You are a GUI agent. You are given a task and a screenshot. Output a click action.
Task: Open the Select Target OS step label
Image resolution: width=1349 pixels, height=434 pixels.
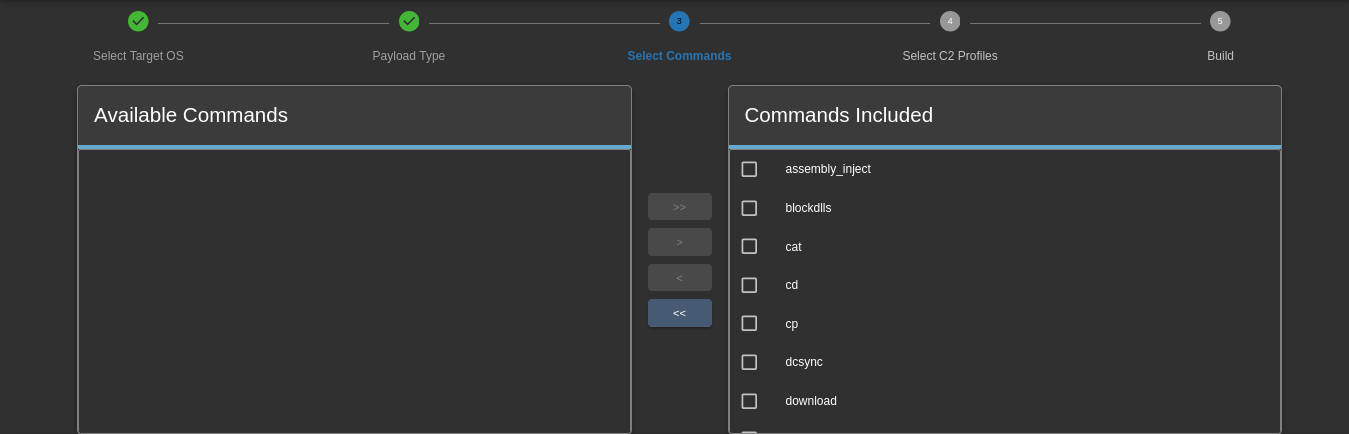click(x=138, y=56)
